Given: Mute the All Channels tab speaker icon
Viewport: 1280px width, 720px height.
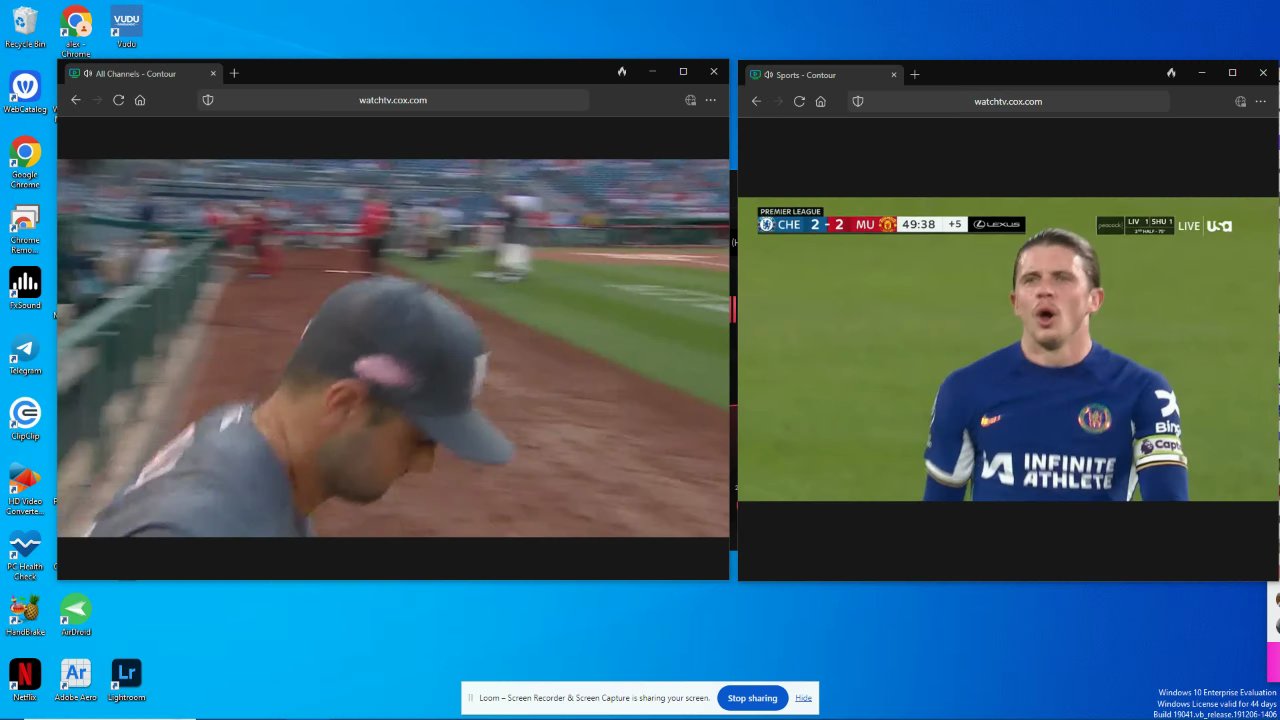Looking at the screenshot, I should [87, 73].
